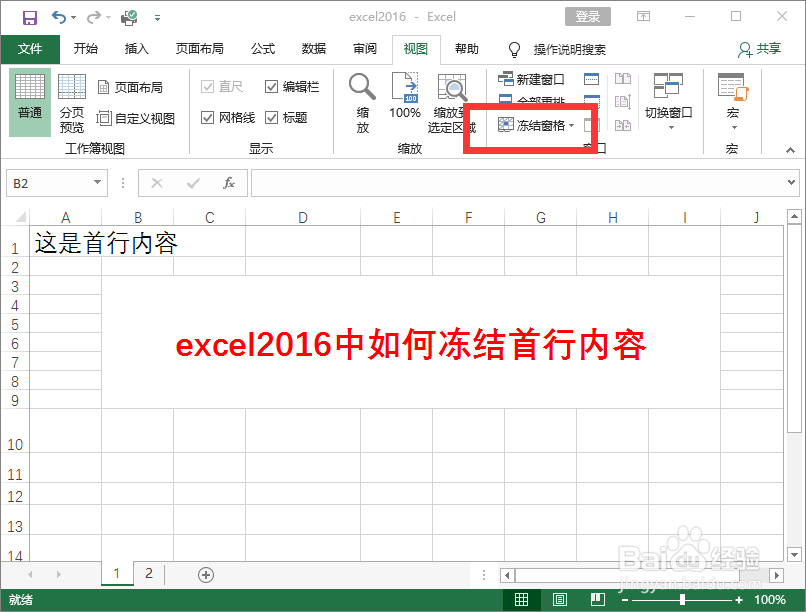806x612 pixels.
Task: Open the 冻结窗格 freeze panes dropdown
Action: tap(536, 125)
